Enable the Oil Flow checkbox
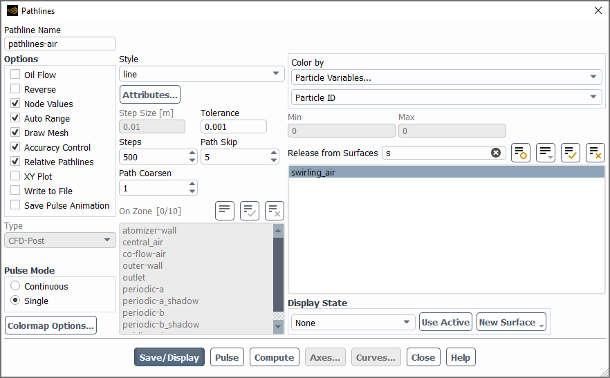Viewport: 610px width, 378px height. tap(15, 74)
